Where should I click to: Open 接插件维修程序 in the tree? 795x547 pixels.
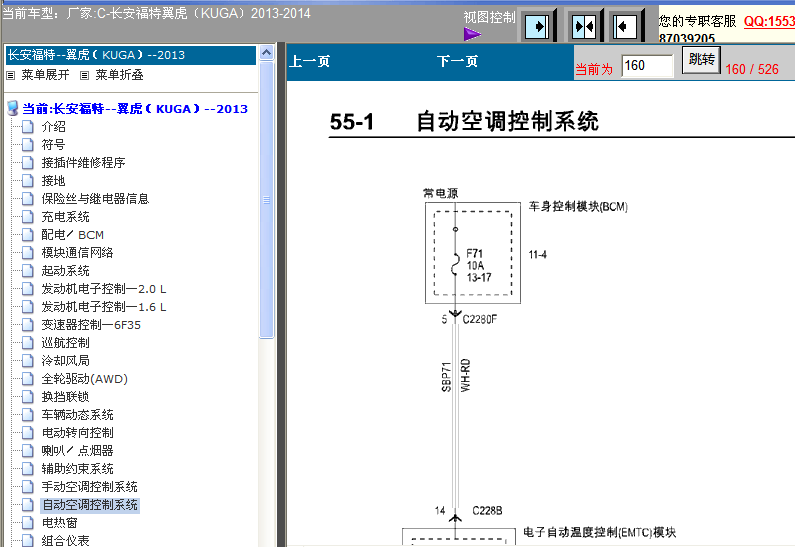(x=83, y=163)
